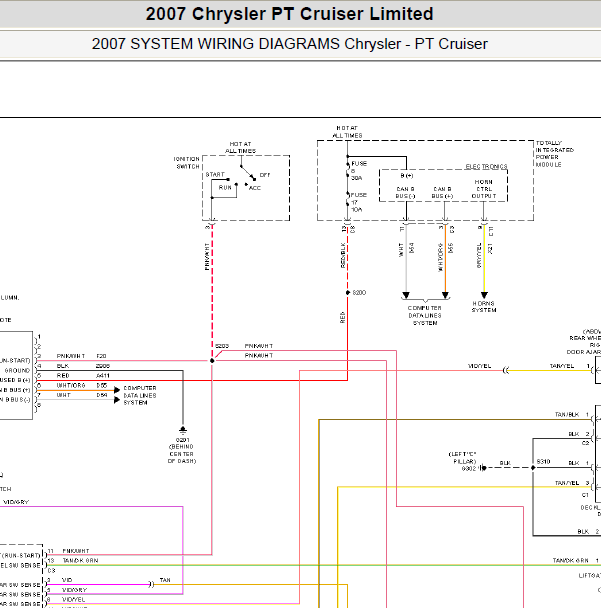Click 'TAN/DK GRN' label at right edge
The image size is (601, 608).
point(570,561)
